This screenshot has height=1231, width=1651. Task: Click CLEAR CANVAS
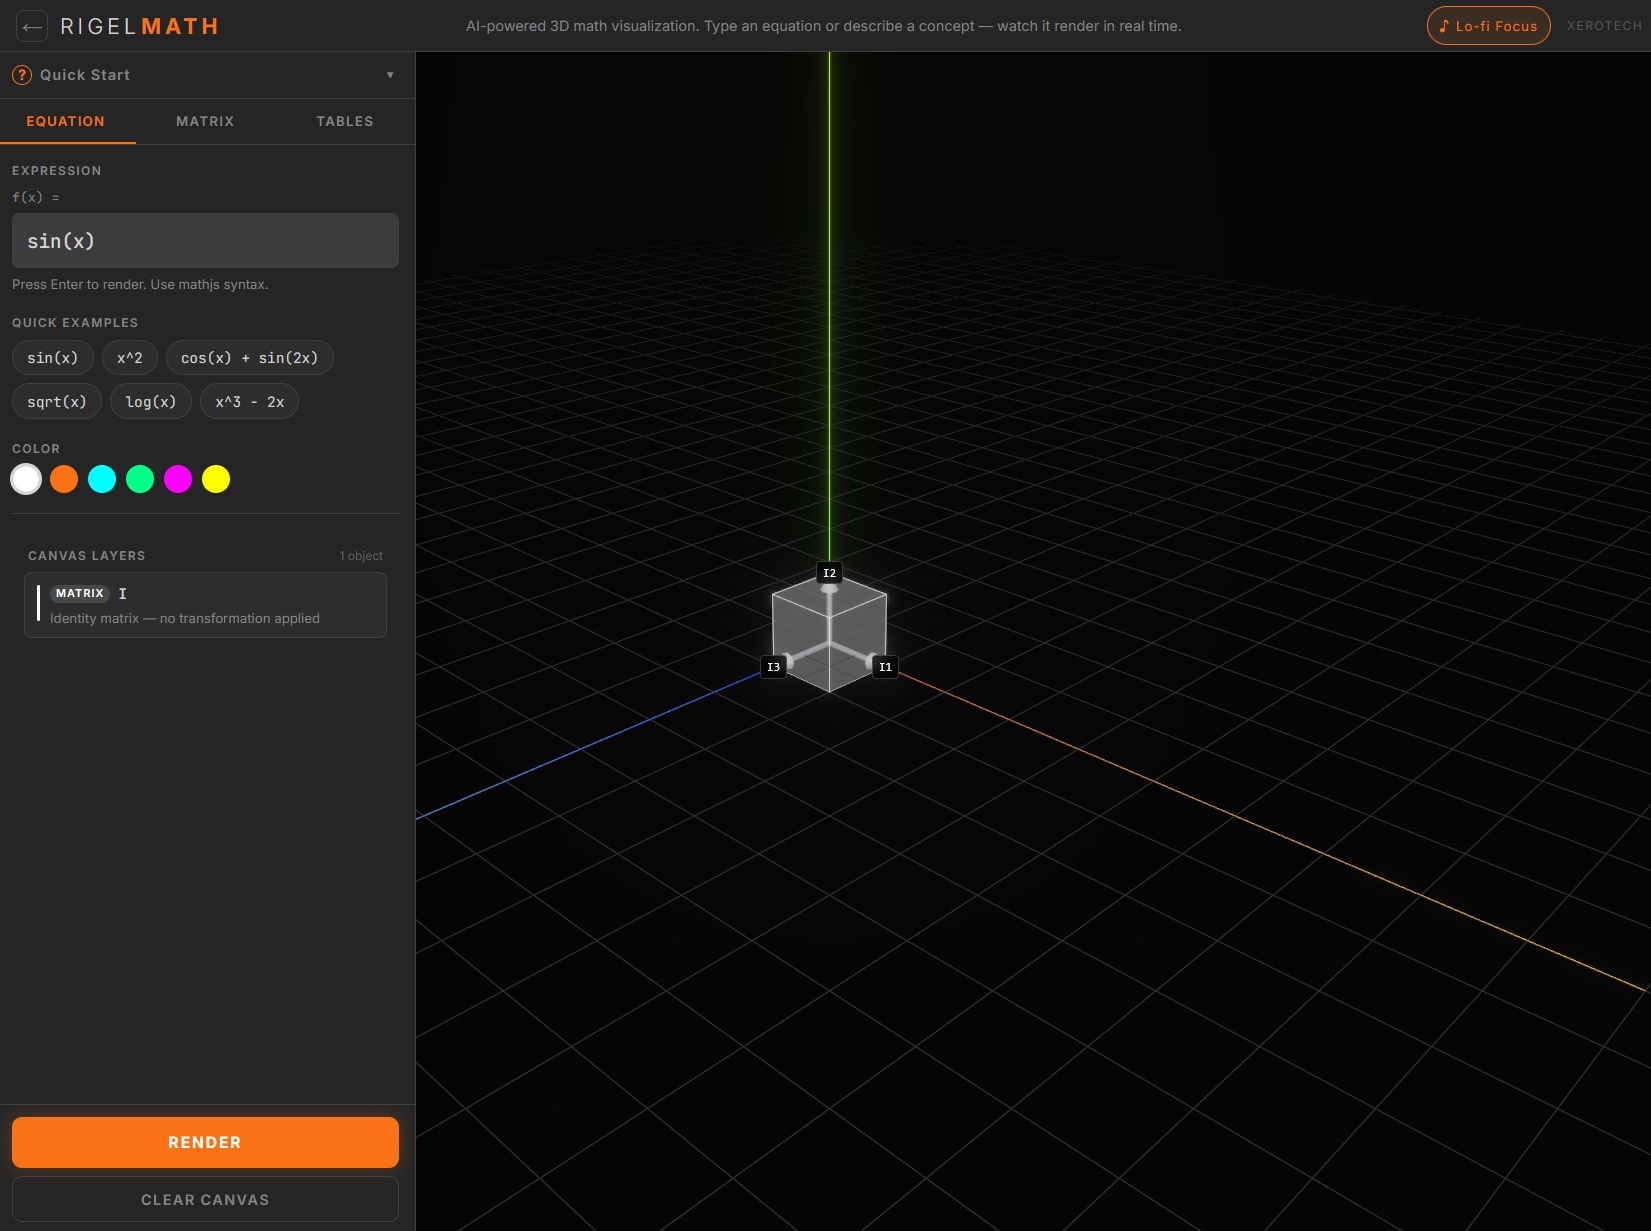click(x=204, y=1199)
